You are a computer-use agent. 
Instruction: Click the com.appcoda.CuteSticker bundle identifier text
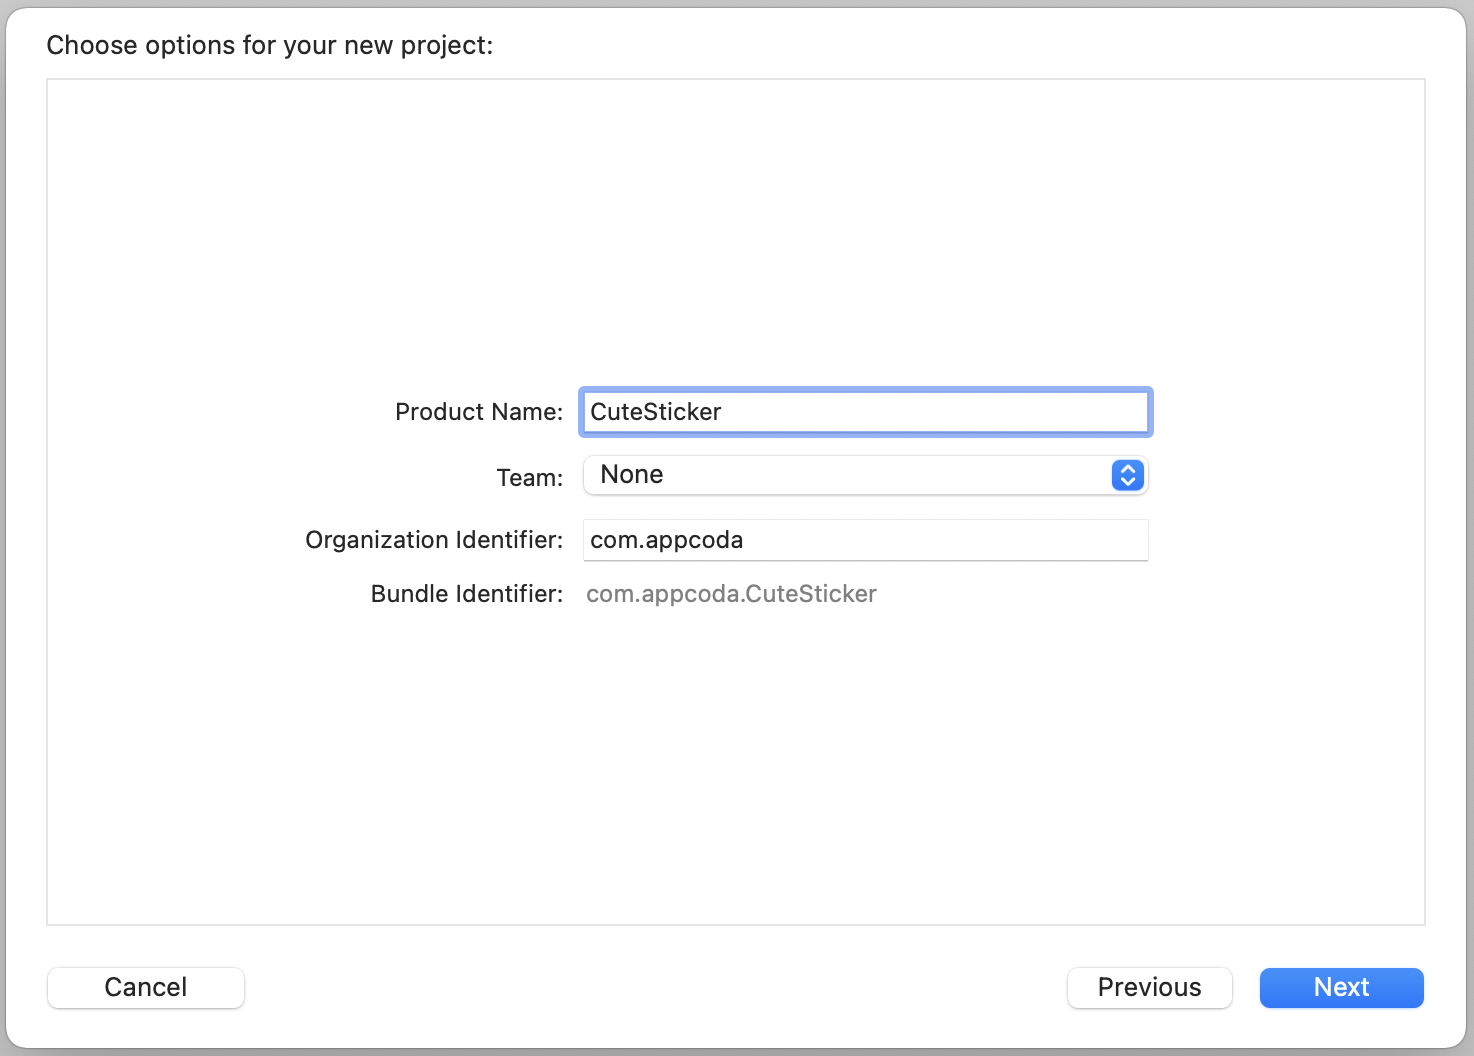coord(731,594)
